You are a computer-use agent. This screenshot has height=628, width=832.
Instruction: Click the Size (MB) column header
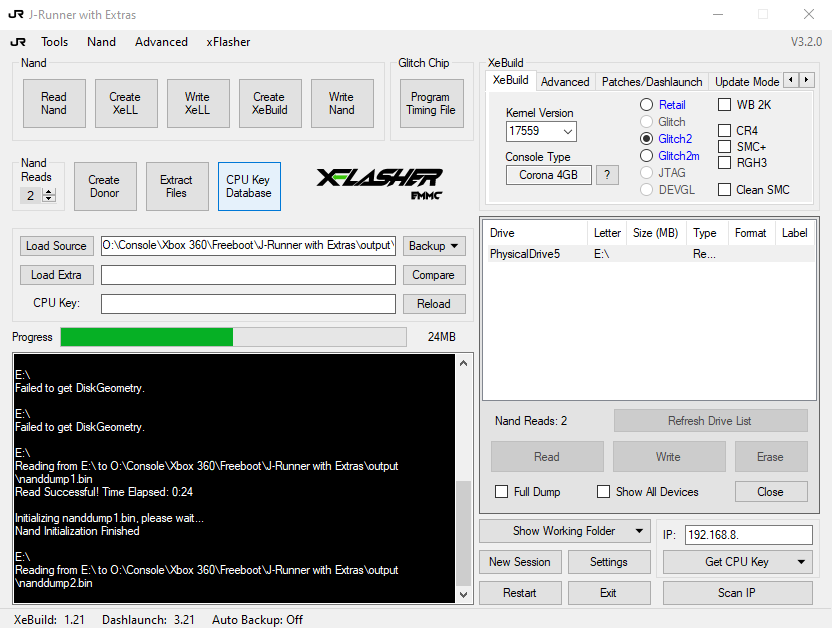pyautogui.click(x=657, y=233)
